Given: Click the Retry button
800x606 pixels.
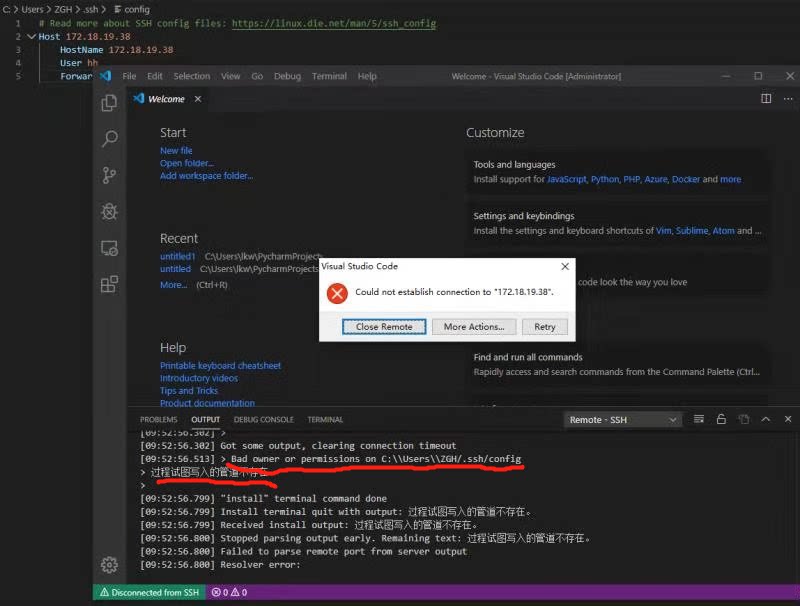Looking at the screenshot, I should point(544,326).
